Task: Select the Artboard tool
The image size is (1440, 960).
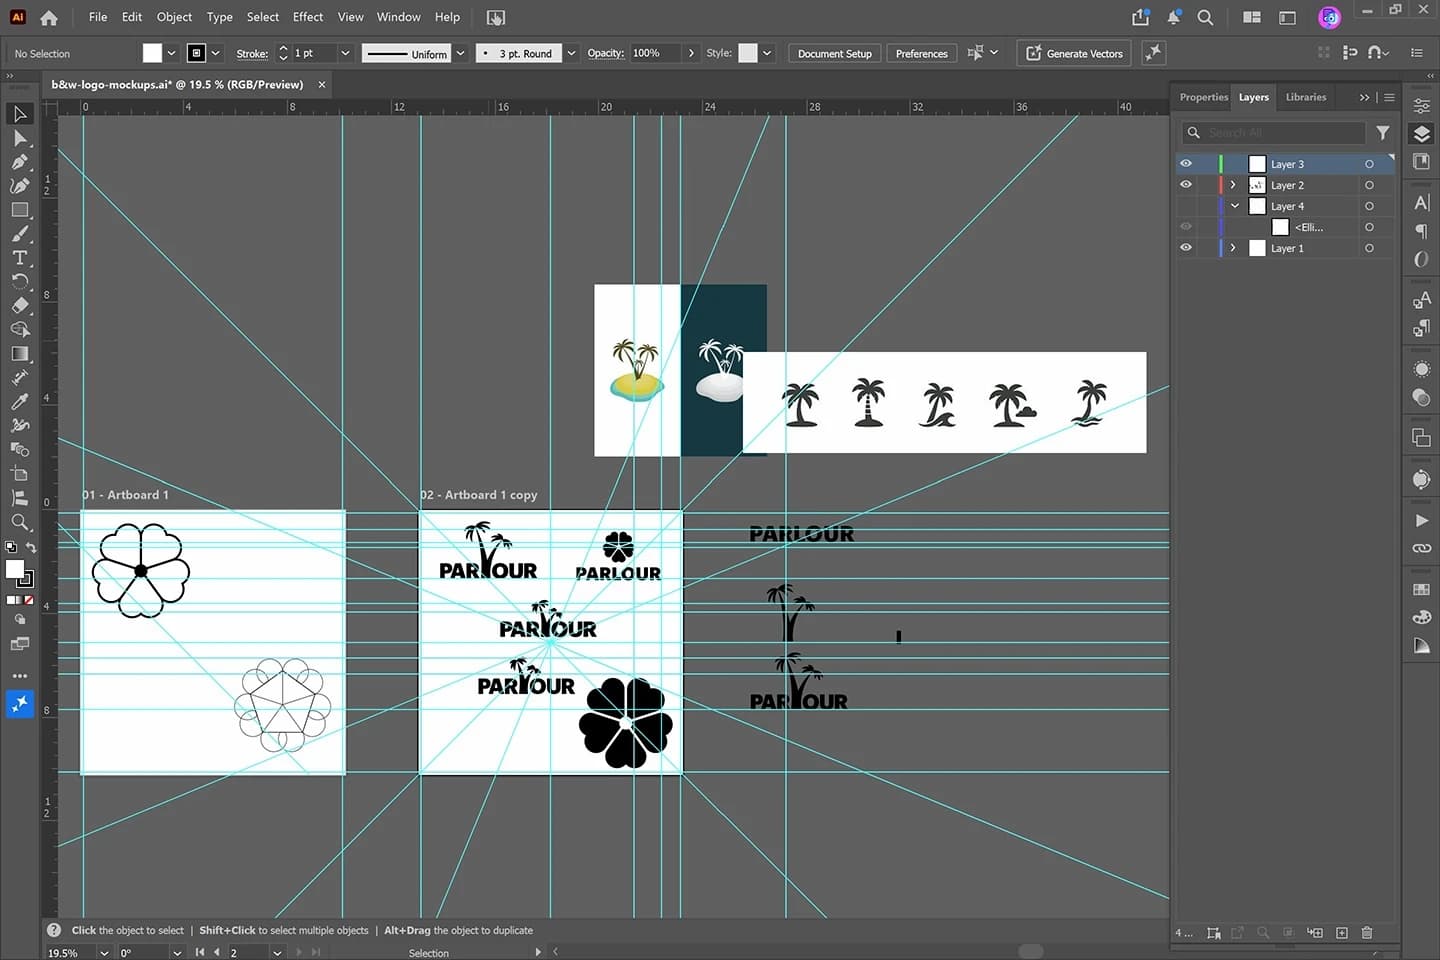Action: coord(20,474)
